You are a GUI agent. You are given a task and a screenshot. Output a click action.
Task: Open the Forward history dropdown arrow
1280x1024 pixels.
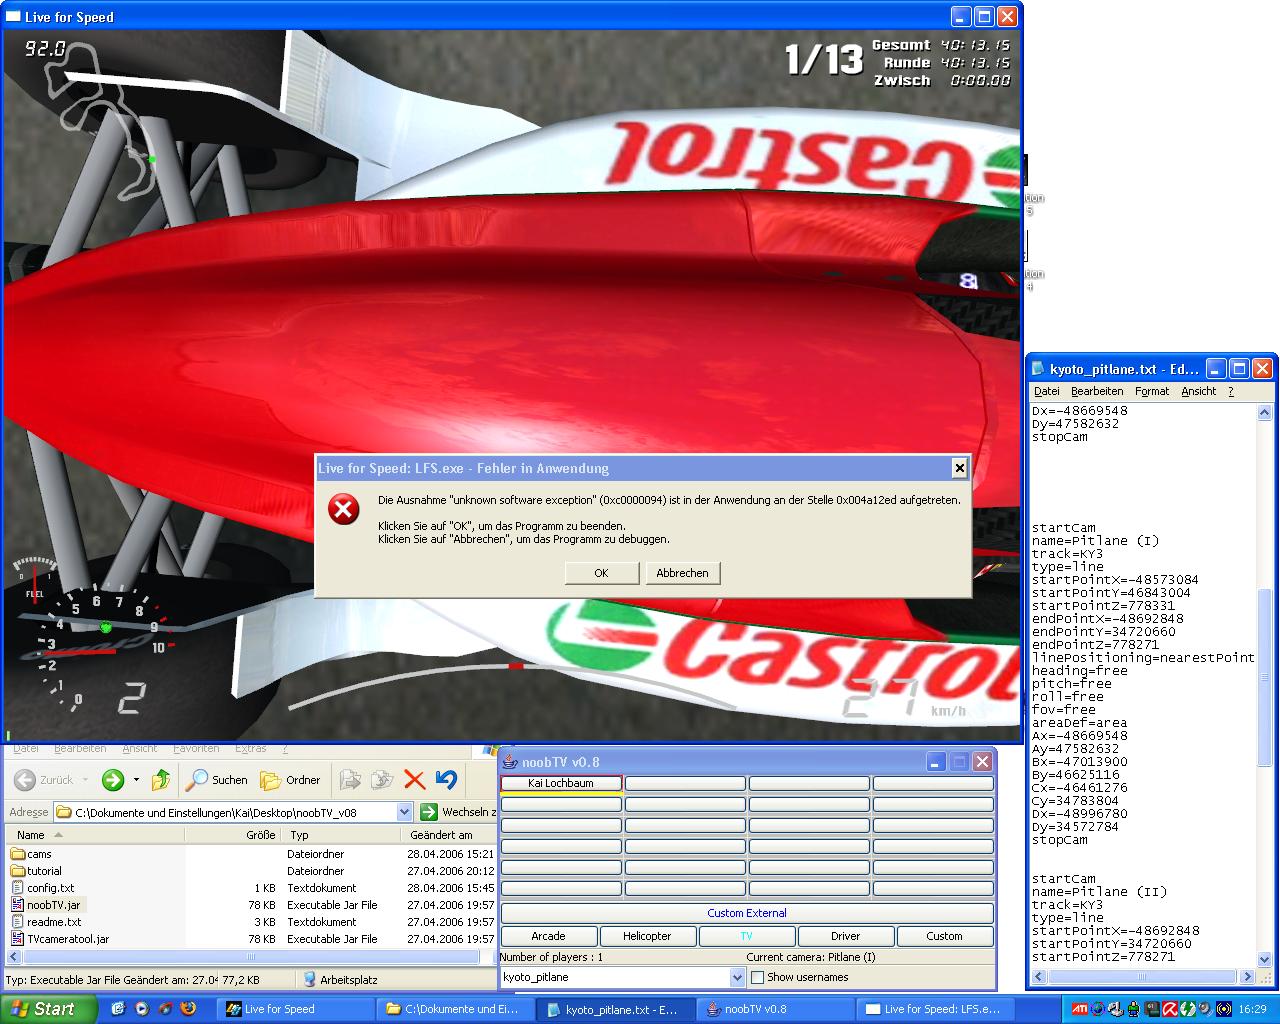[136, 780]
